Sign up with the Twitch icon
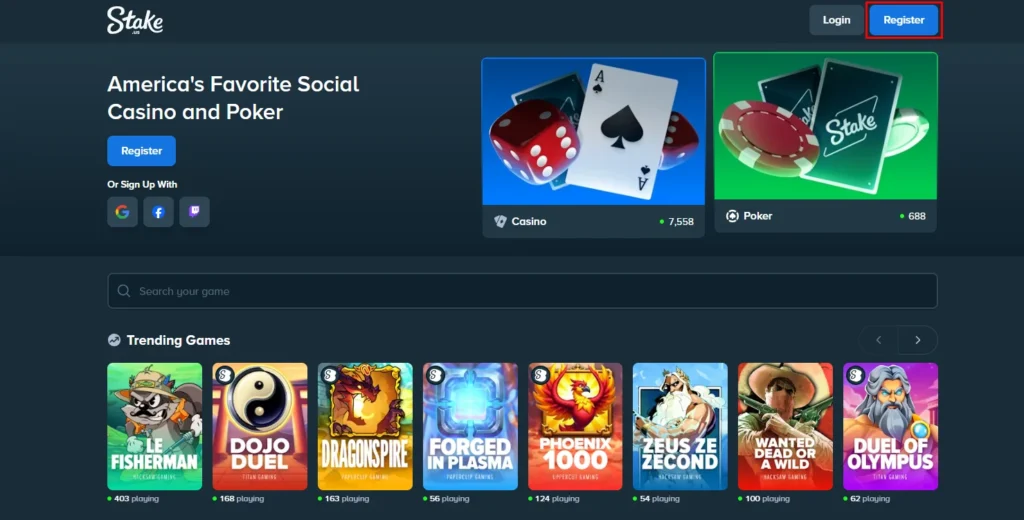Image resolution: width=1024 pixels, height=520 pixels. (x=195, y=212)
